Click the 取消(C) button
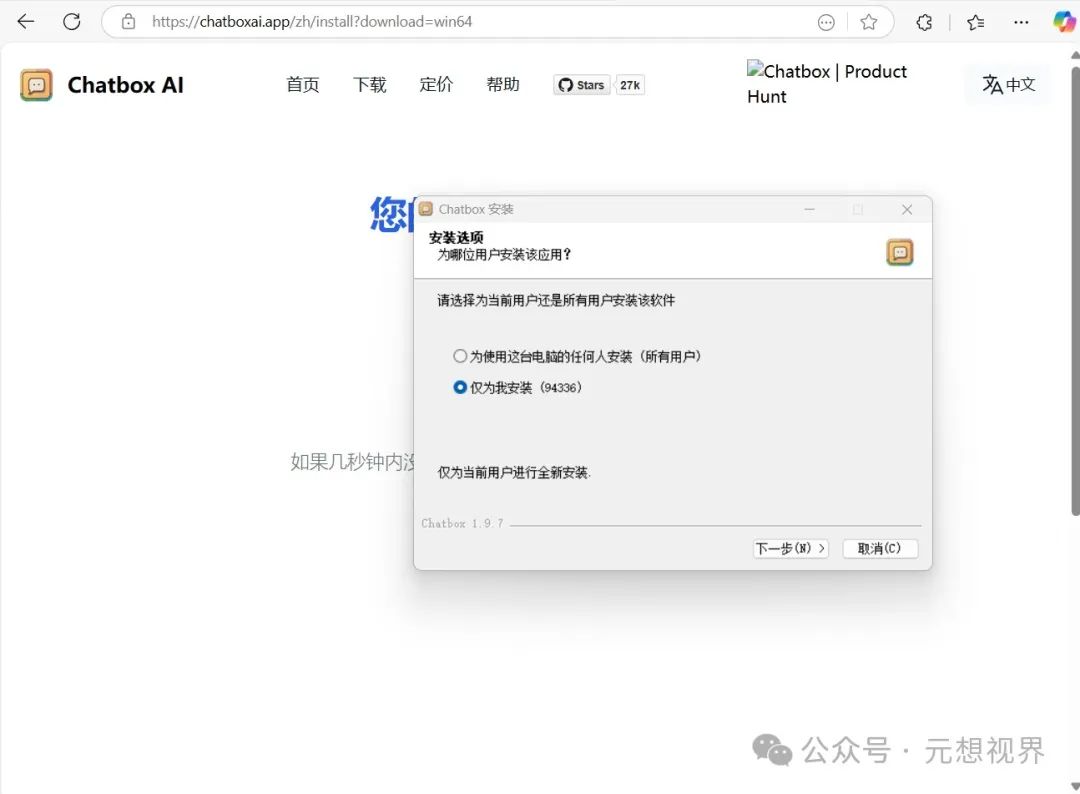 pos(880,548)
